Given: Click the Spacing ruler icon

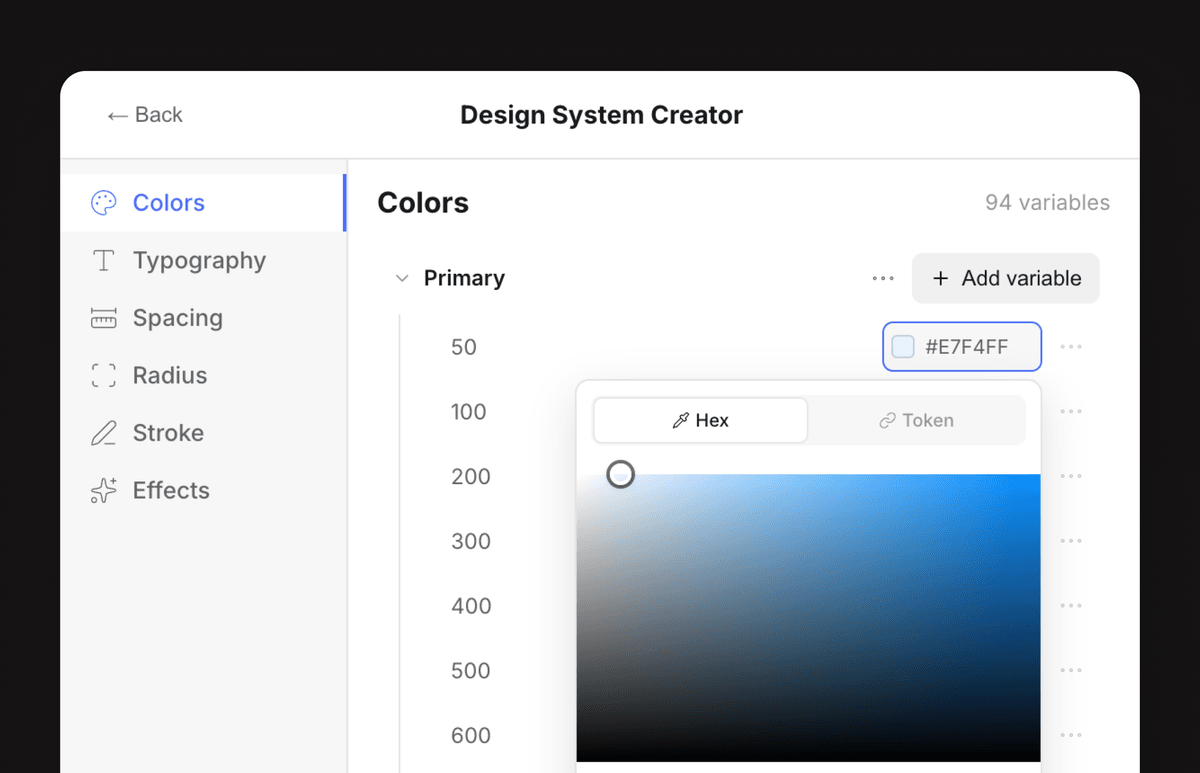Looking at the screenshot, I should pos(104,318).
